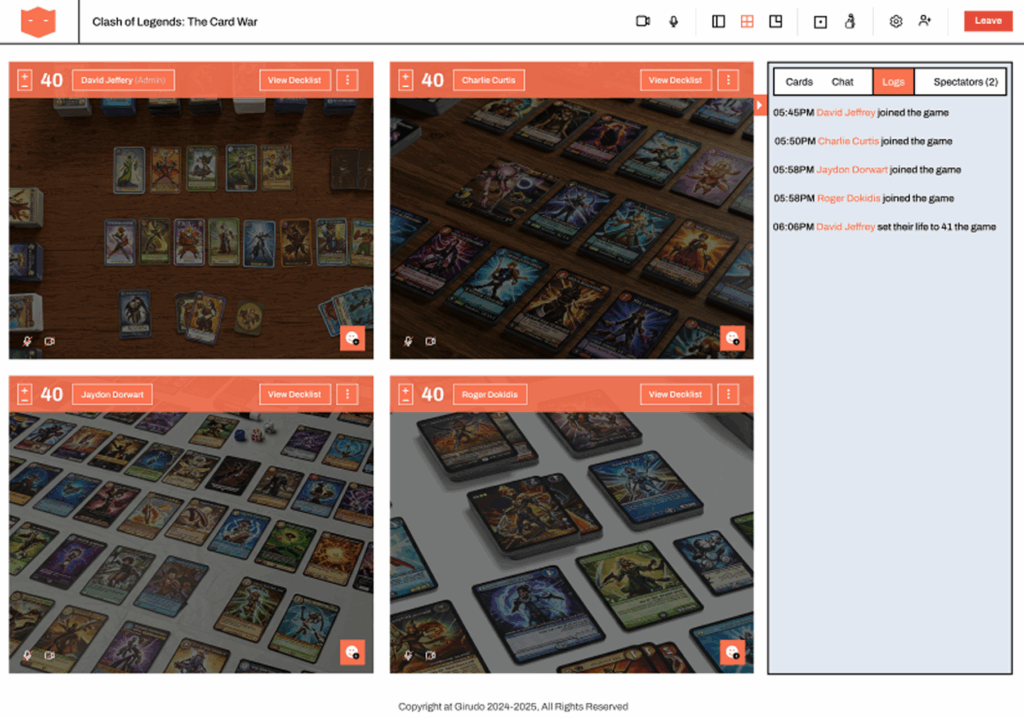The image size is (1024, 718).
Task: Toggle muted mic on David Jeffery's feed
Action: click(x=28, y=341)
